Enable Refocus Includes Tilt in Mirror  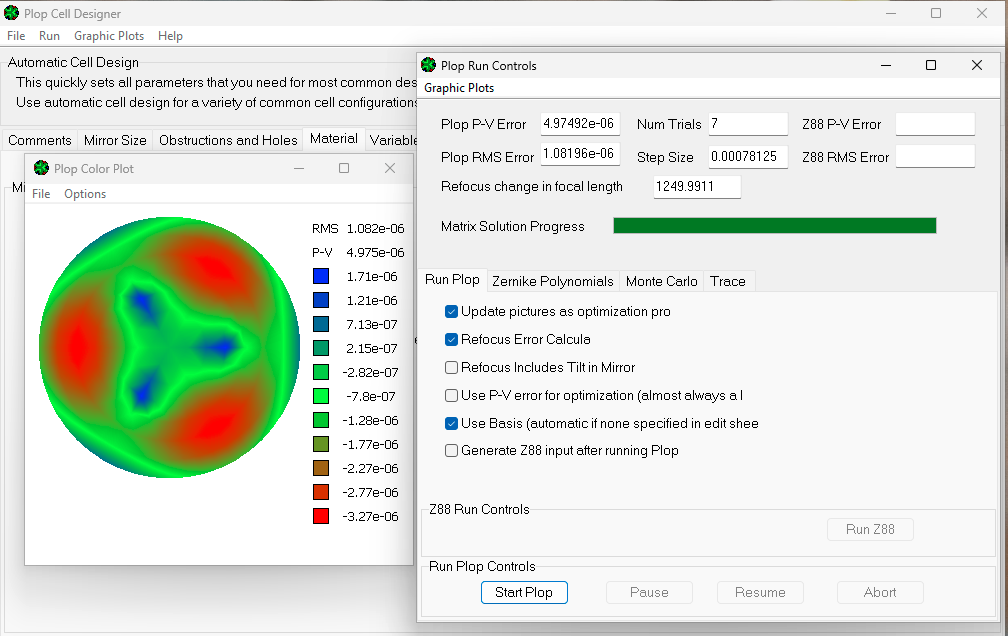click(452, 368)
